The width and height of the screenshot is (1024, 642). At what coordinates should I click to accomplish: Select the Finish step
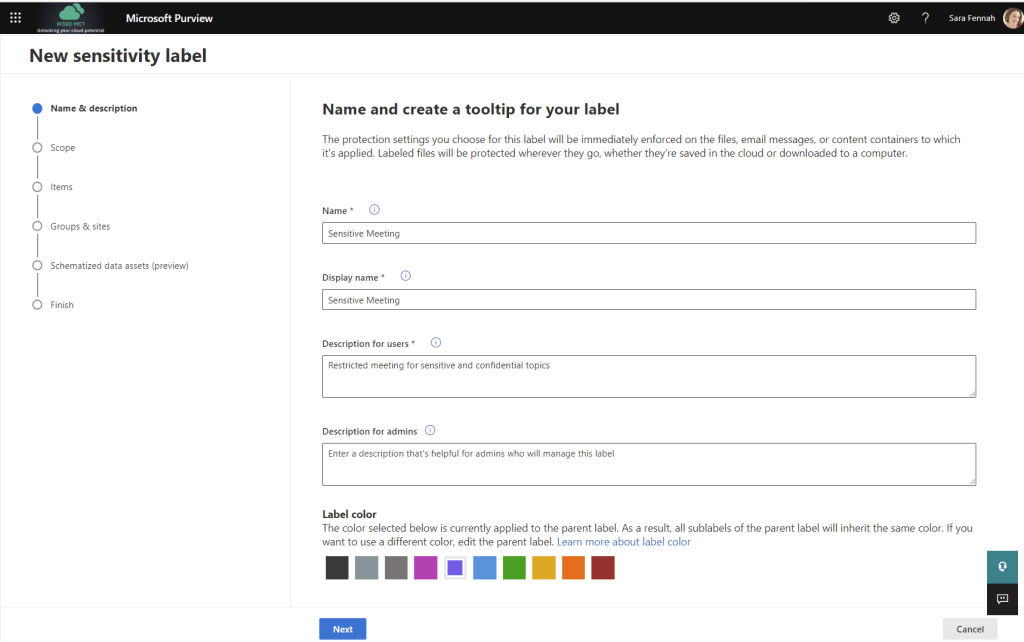click(63, 304)
